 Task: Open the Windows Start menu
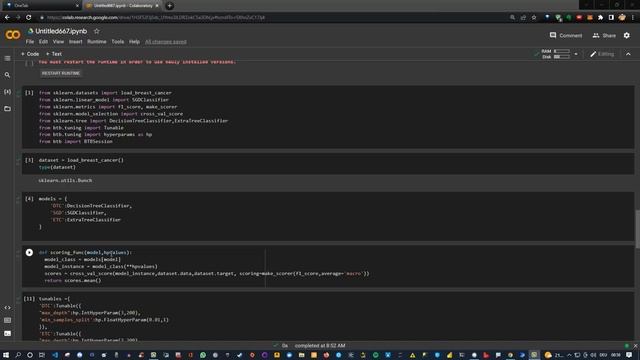pyautogui.click(x=6, y=355)
